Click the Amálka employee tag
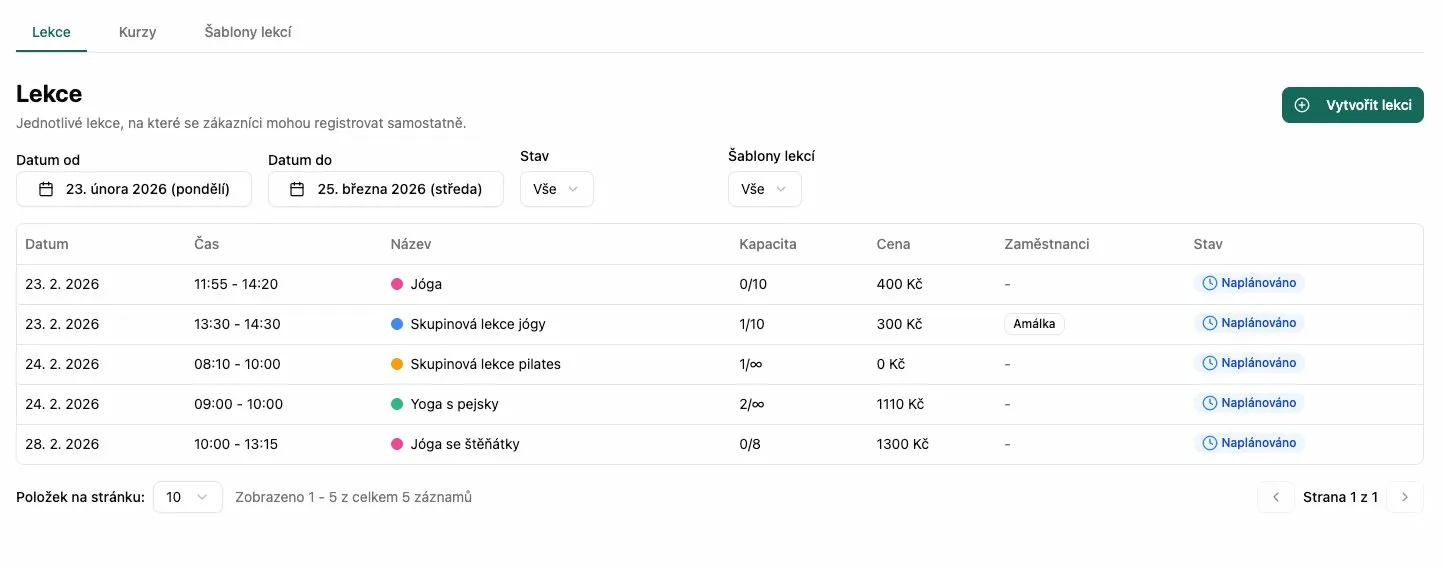 point(1034,324)
